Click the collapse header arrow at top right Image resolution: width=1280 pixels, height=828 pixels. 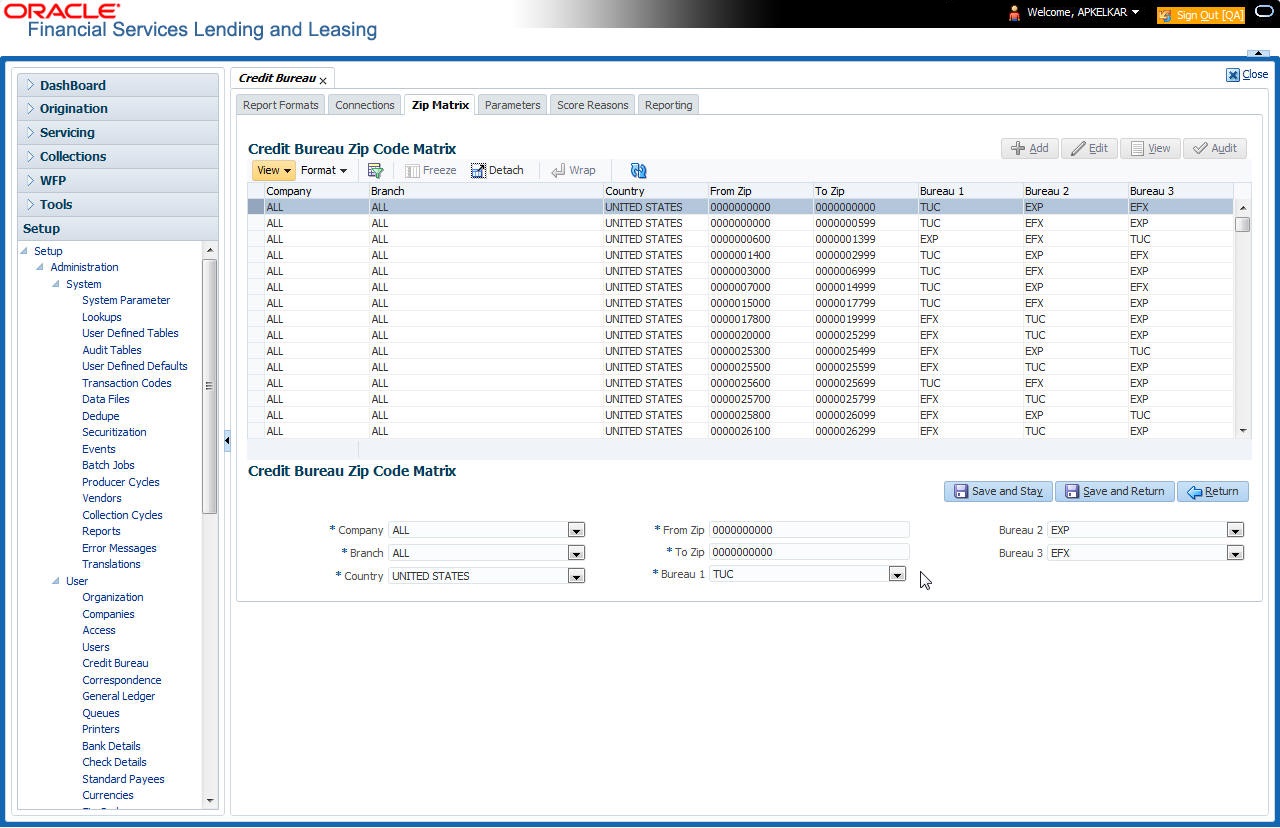1258,53
